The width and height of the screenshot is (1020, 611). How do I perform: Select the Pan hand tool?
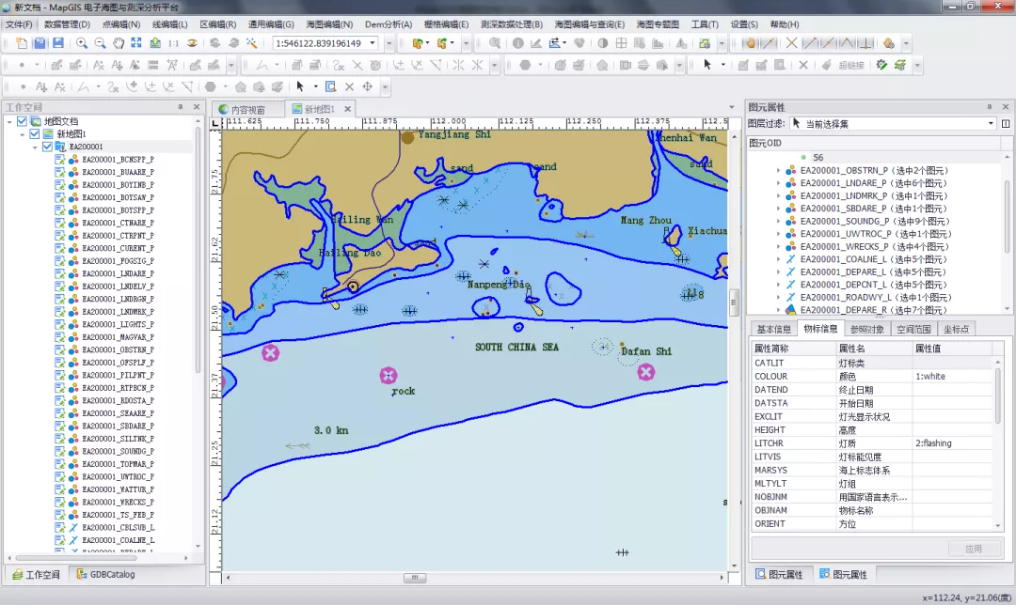click(x=118, y=44)
